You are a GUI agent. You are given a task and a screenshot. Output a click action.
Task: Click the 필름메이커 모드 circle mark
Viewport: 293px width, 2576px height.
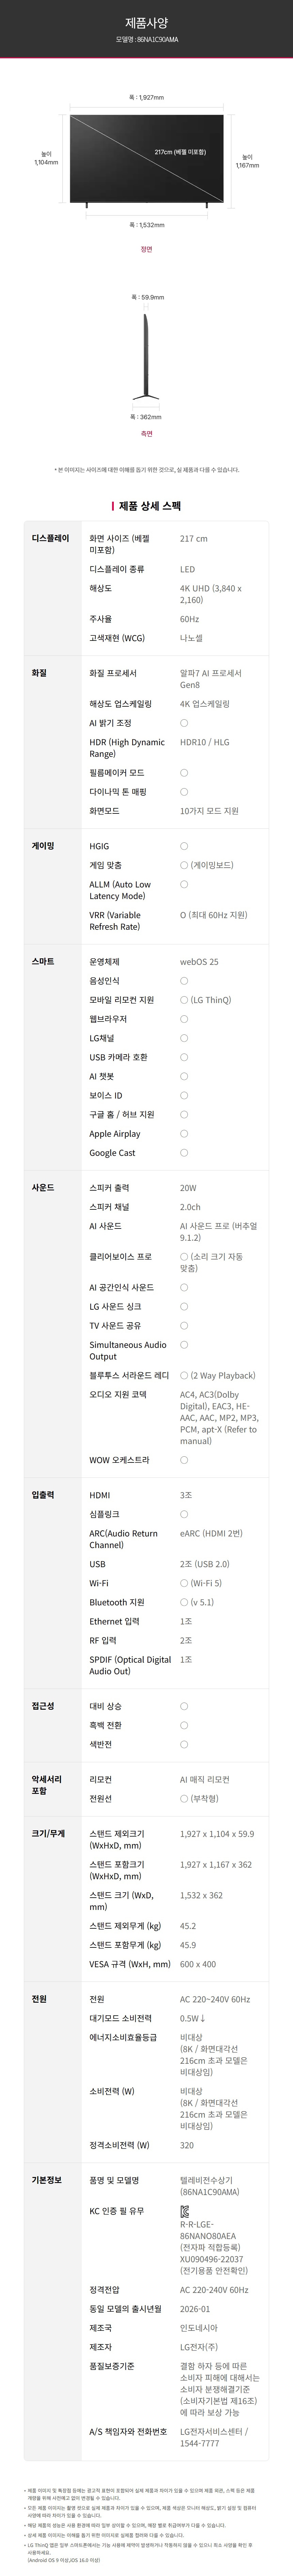tap(184, 773)
